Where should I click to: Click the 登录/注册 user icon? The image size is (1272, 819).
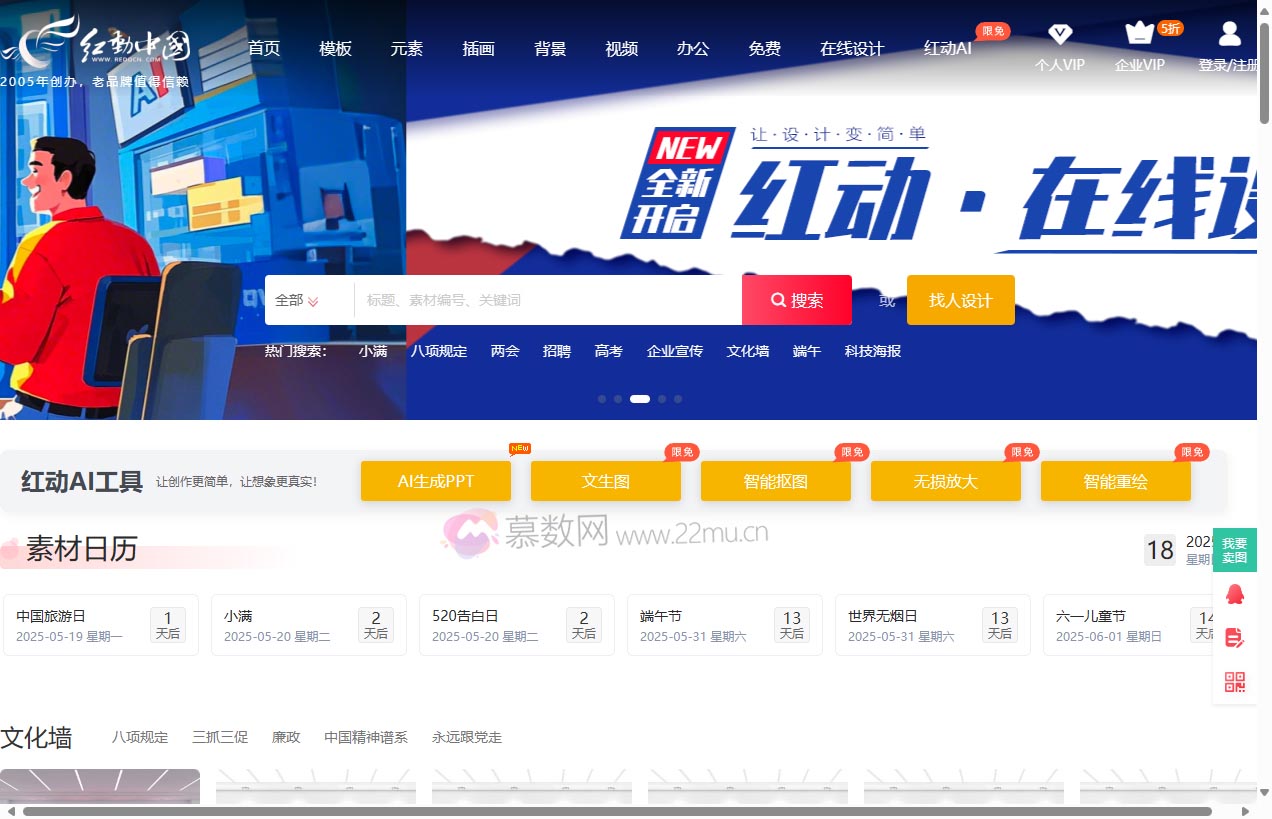pos(1228,33)
